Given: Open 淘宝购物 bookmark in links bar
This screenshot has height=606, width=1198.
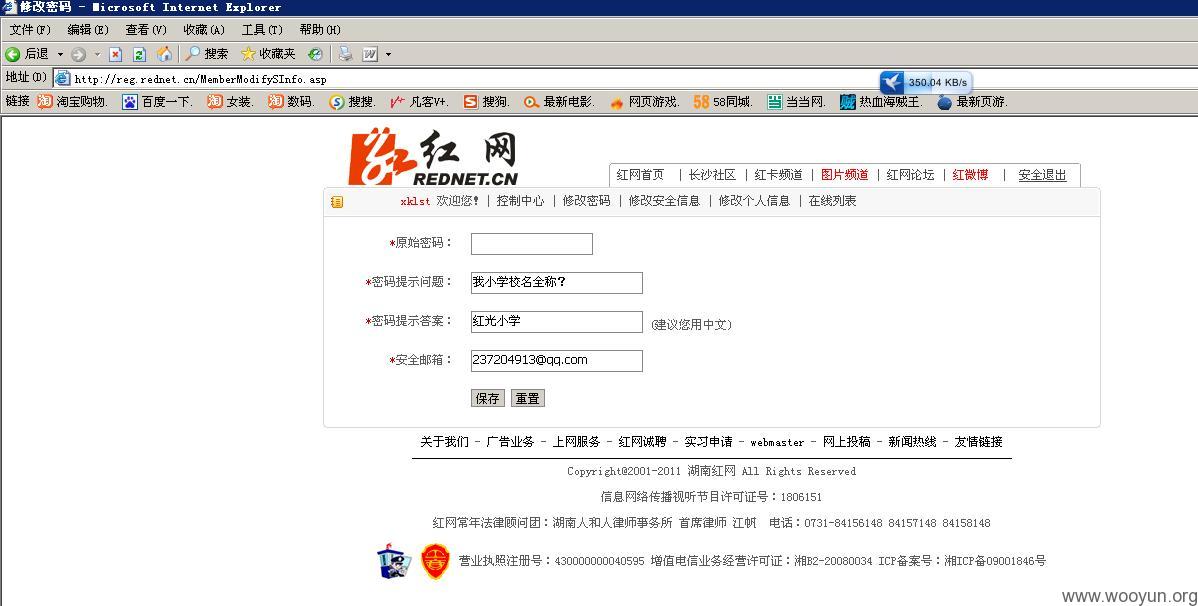Looking at the screenshot, I should click(73, 102).
